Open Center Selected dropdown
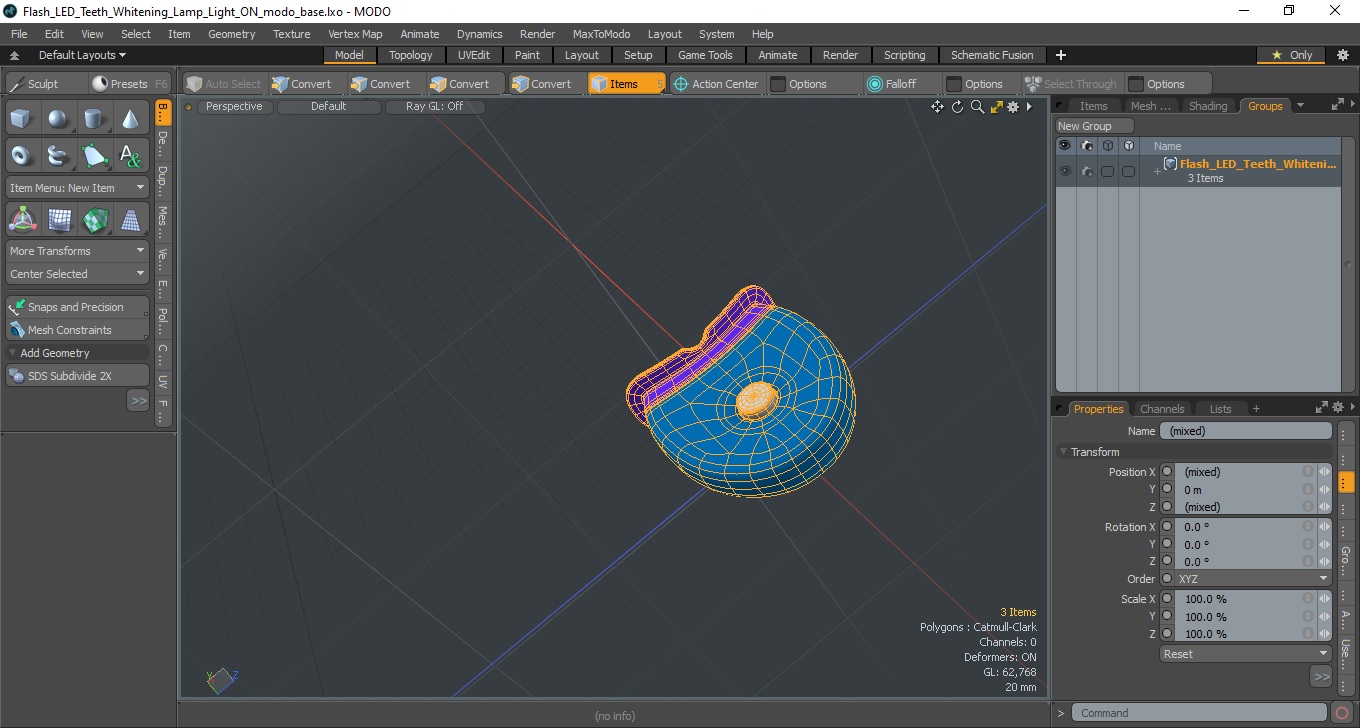 tap(77, 274)
